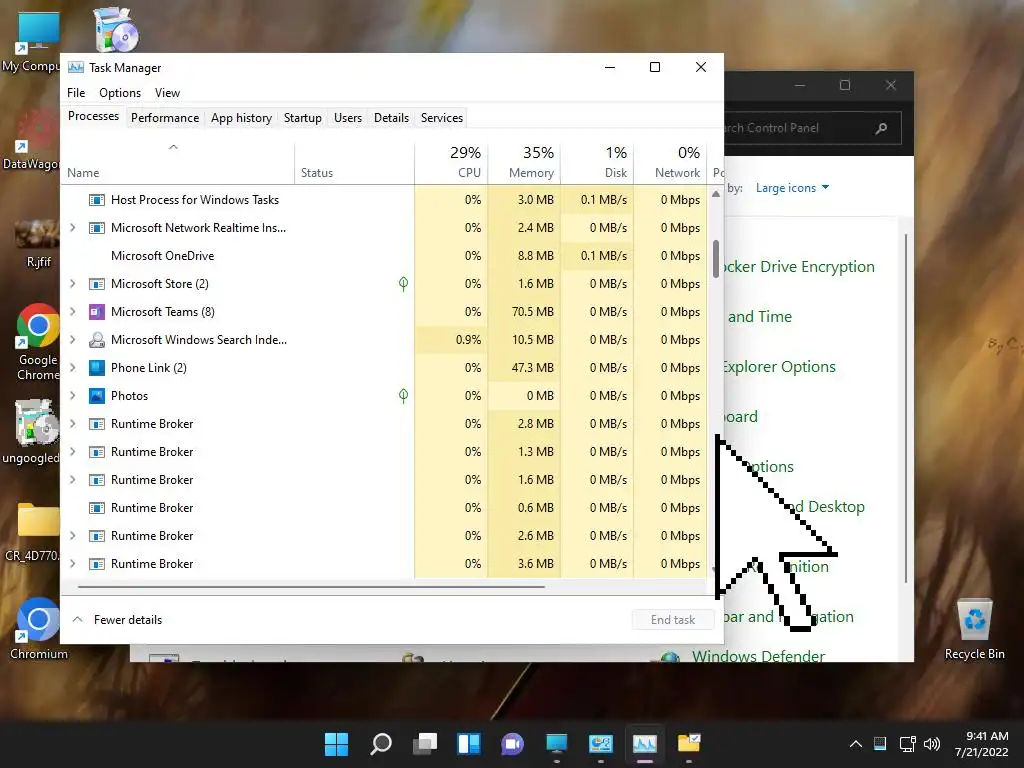
Task: Click the search magnifier in Control Panel
Action: pos(881,128)
